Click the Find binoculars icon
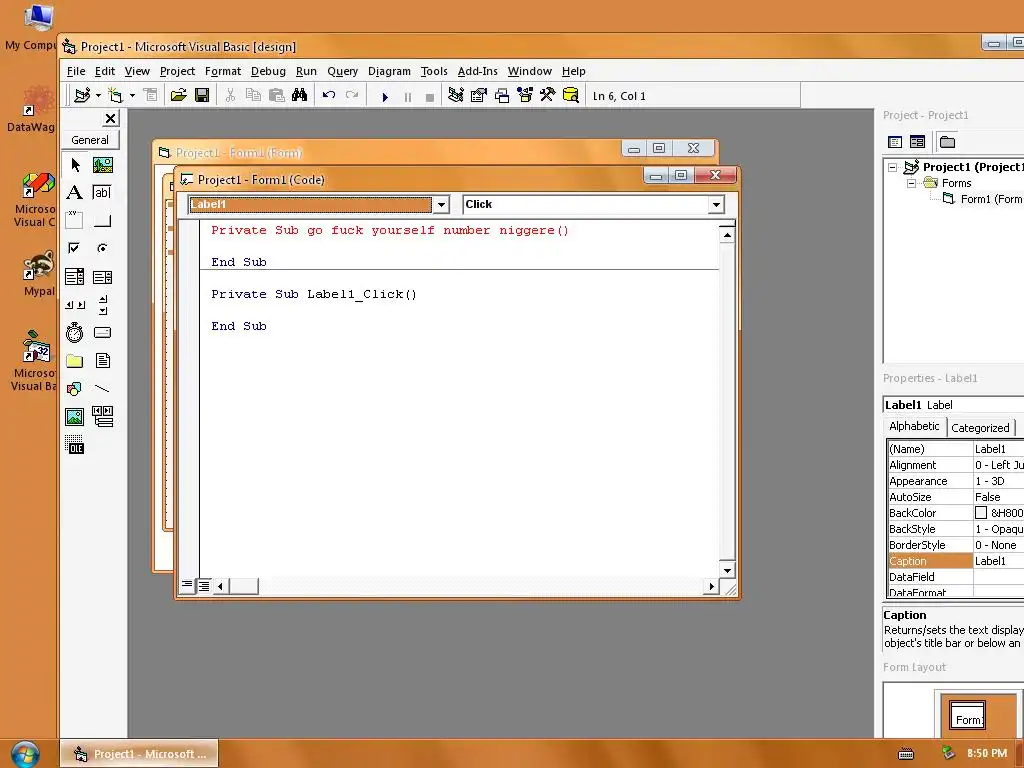This screenshot has height=768, width=1024. pyautogui.click(x=299, y=95)
